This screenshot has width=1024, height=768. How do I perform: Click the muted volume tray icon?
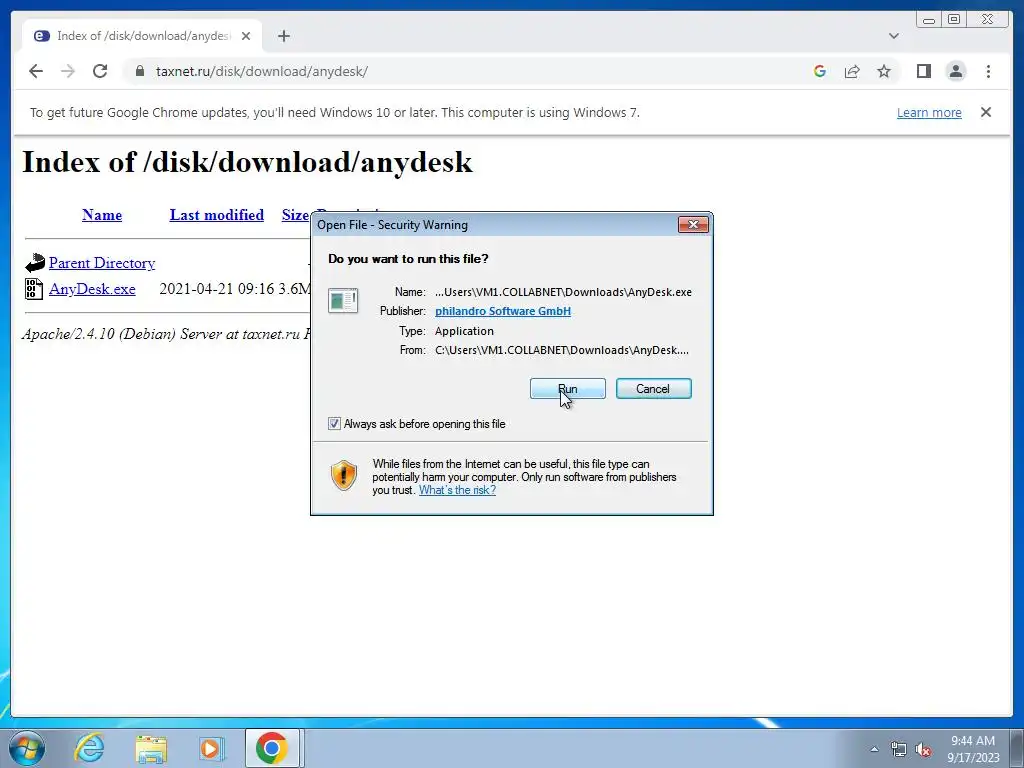923,749
